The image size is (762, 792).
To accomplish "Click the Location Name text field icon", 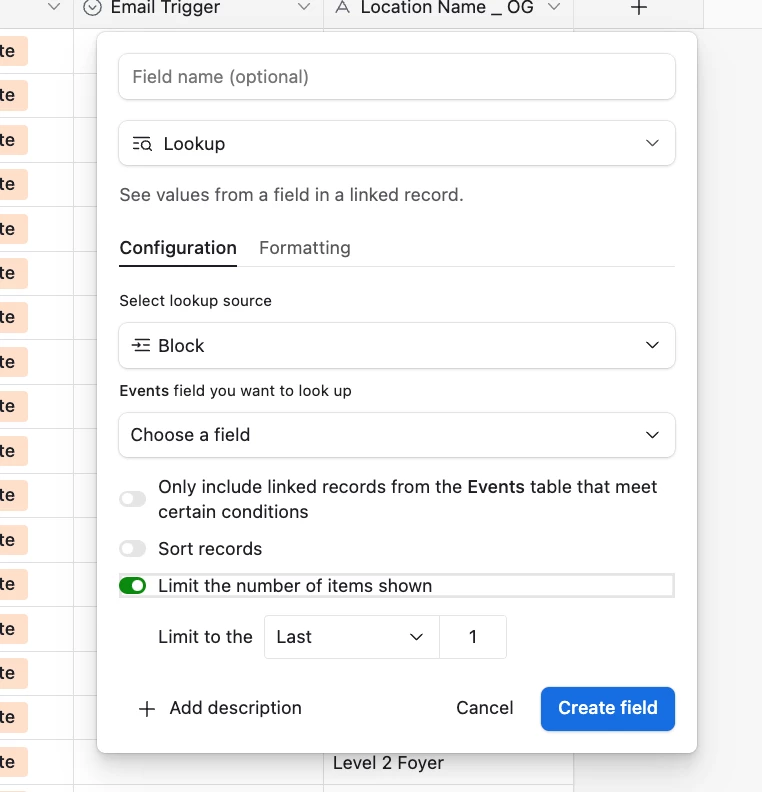I will click(x=342, y=7).
